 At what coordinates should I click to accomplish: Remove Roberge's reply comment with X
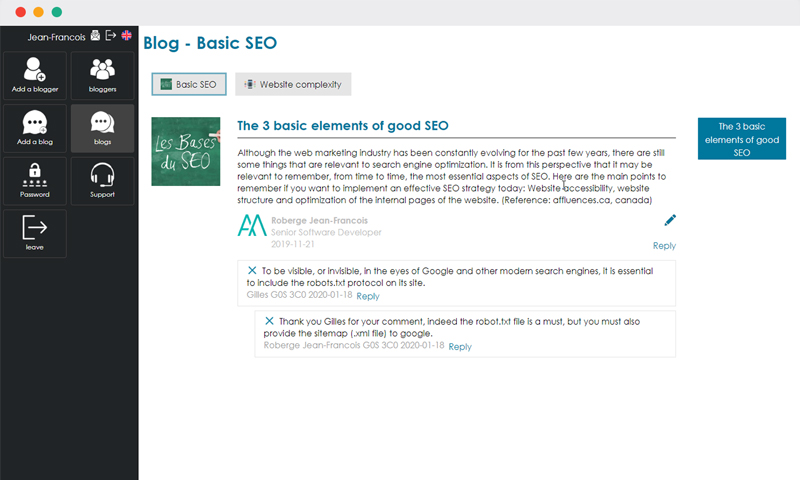(269, 321)
